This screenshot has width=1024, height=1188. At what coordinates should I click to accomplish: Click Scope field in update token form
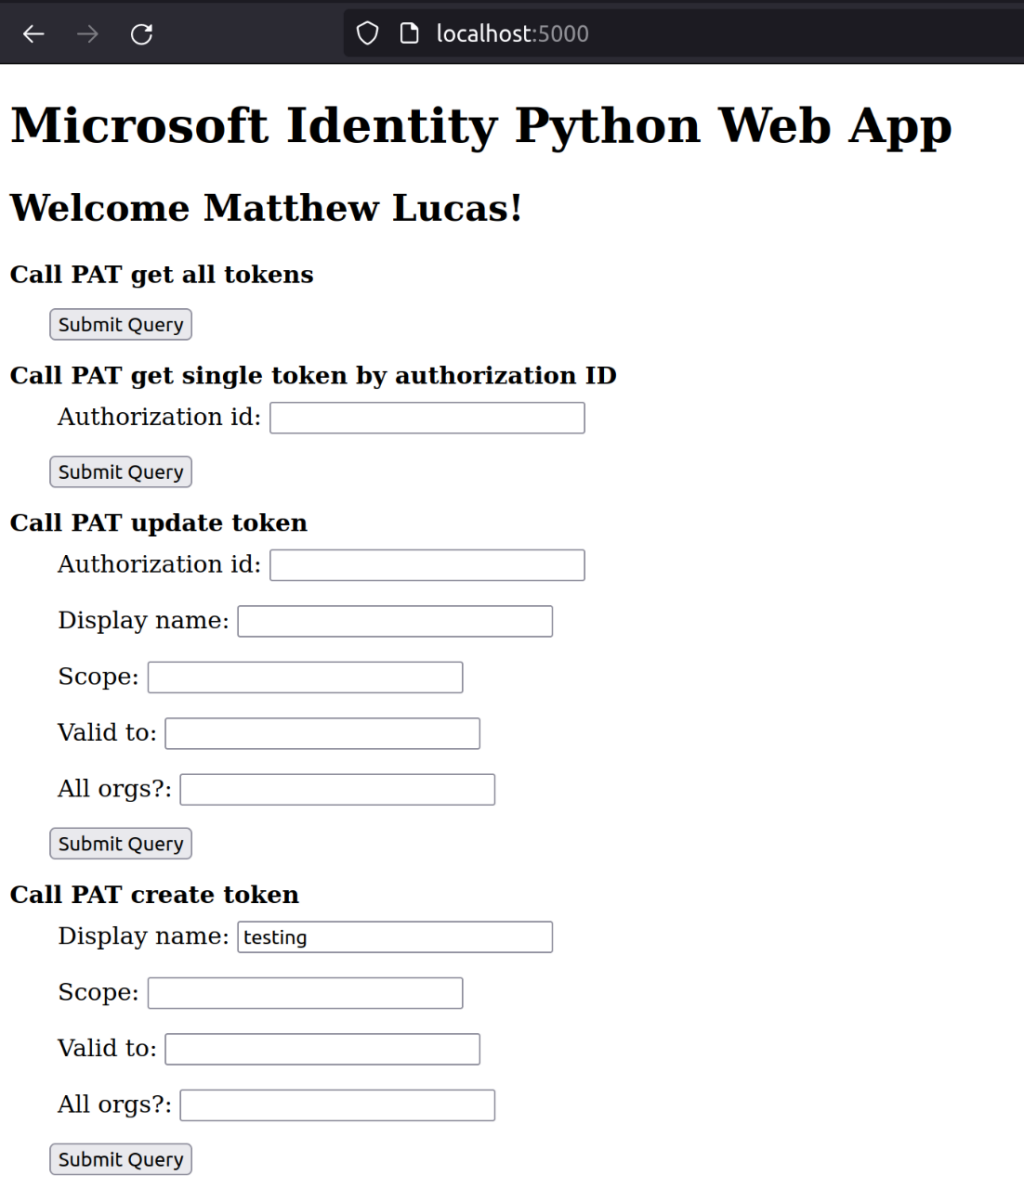click(305, 677)
